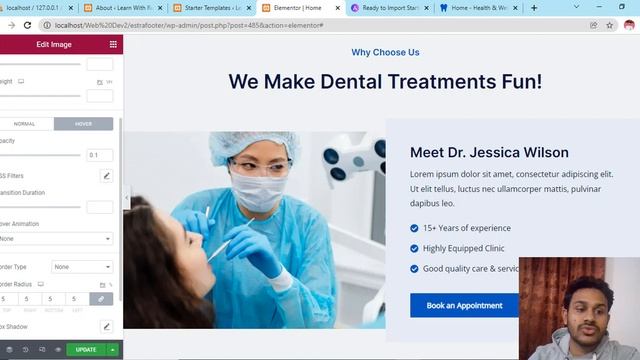This screenshot has width=640, height=360.
Task: Open Elementor navigator from bottom bar
Action: coord(9,350)
